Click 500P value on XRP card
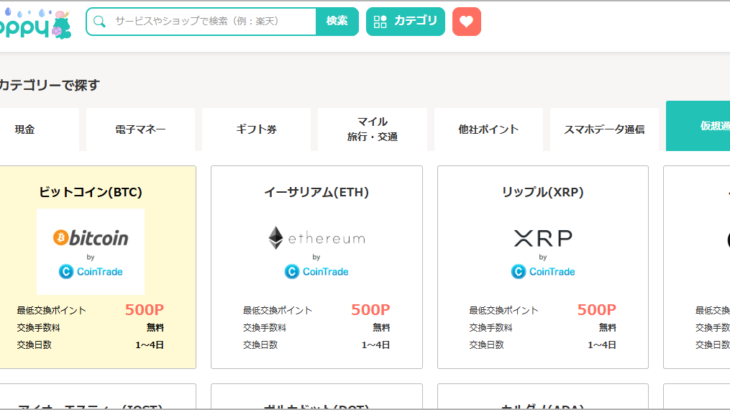The width and height of the screenshot is (730, 410). (x=597, y=310)
